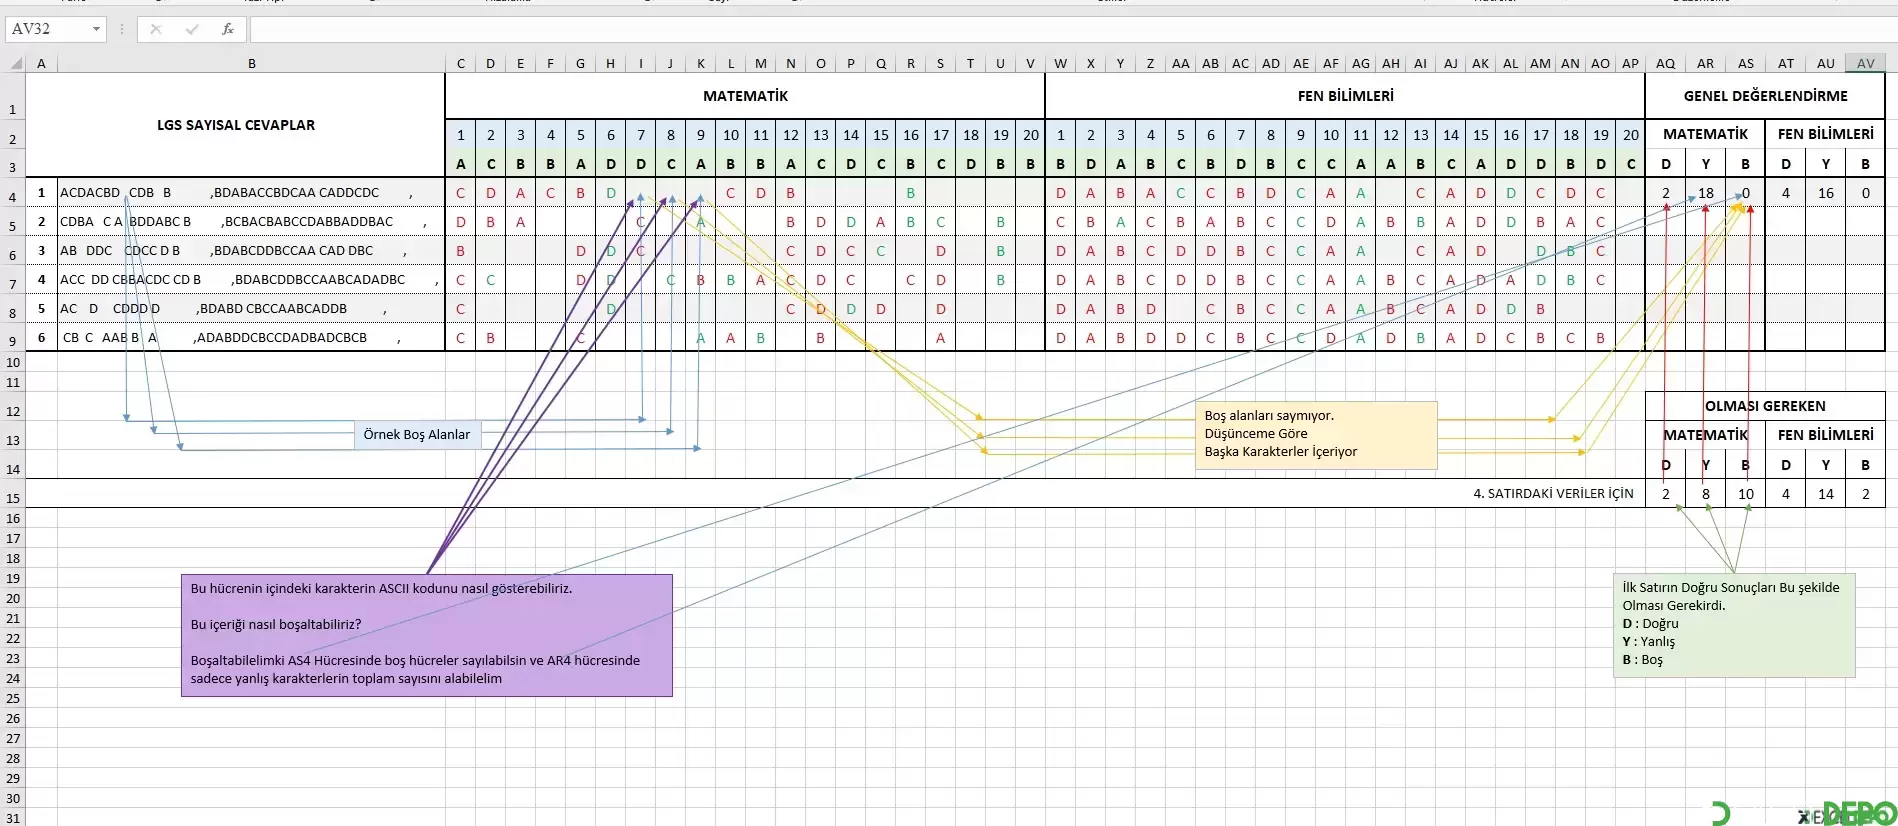The image size is (1898, 826).
Task: Click the Örnek Boş Alanlar text box
Action: pyautogui.click(x=417, y=435)
